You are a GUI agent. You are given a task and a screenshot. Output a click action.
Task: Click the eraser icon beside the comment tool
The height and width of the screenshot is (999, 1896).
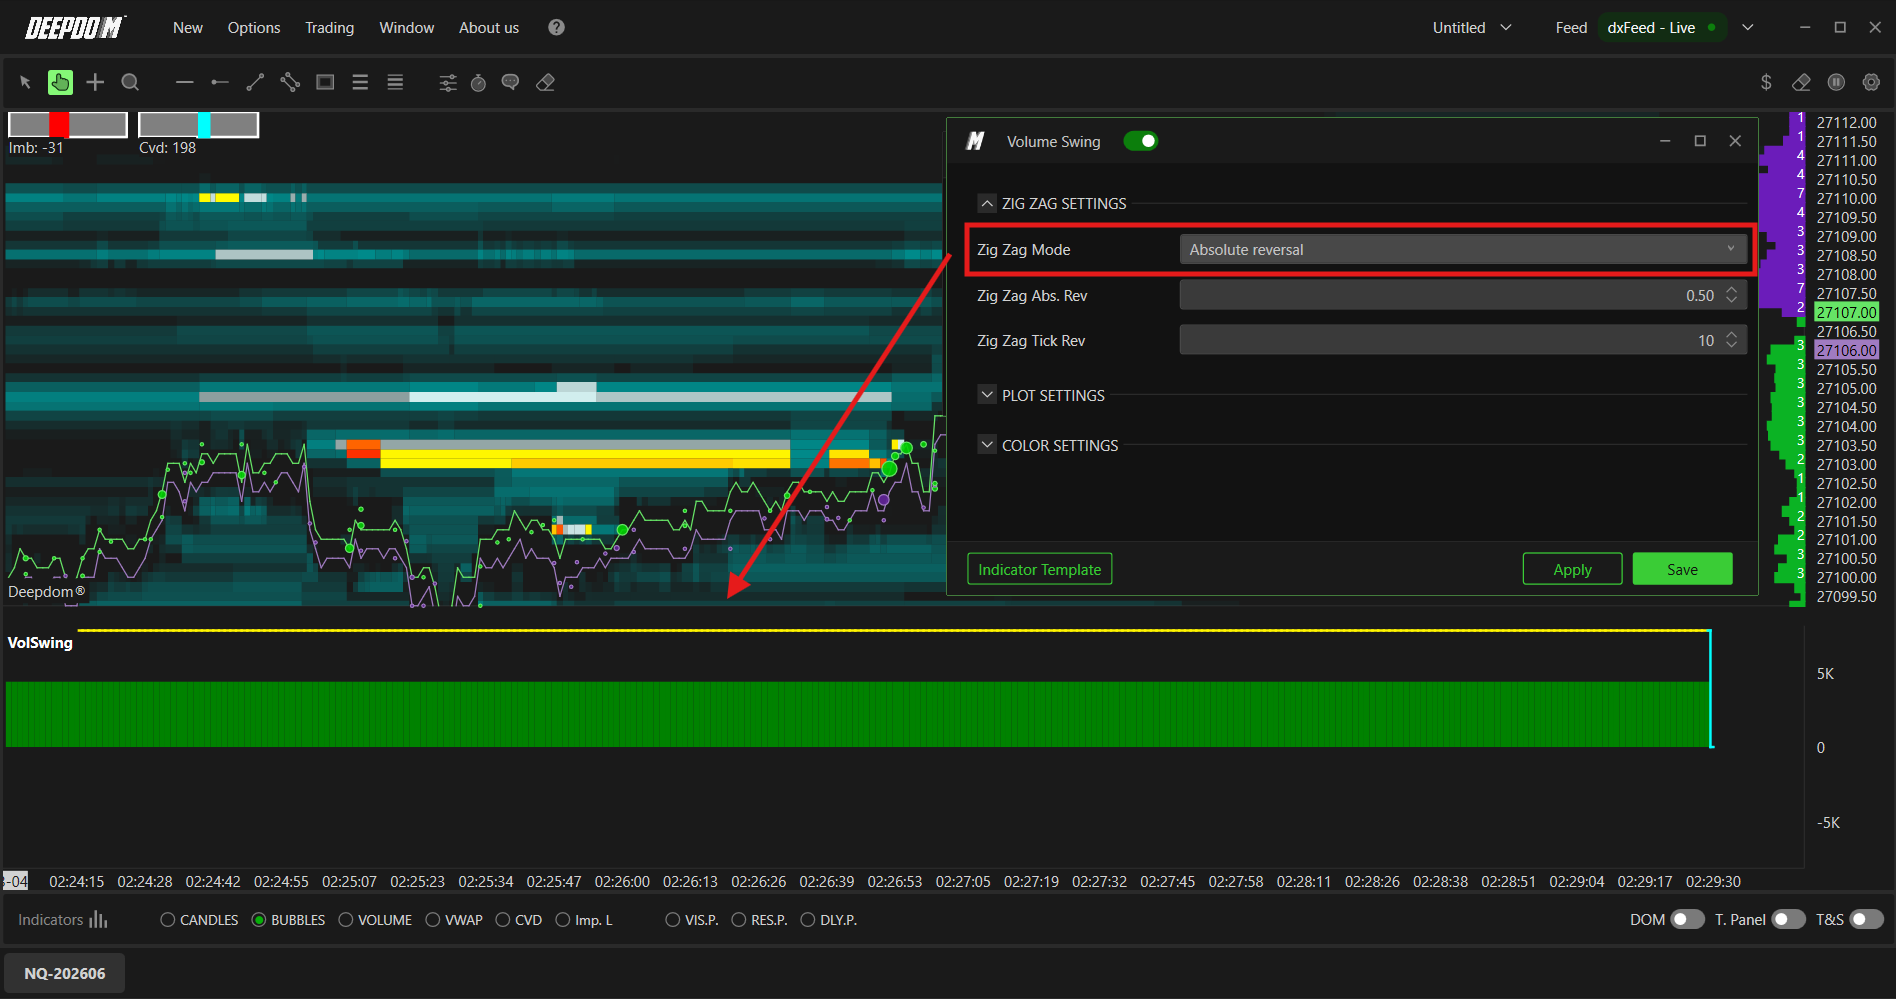tap(545, 83)
